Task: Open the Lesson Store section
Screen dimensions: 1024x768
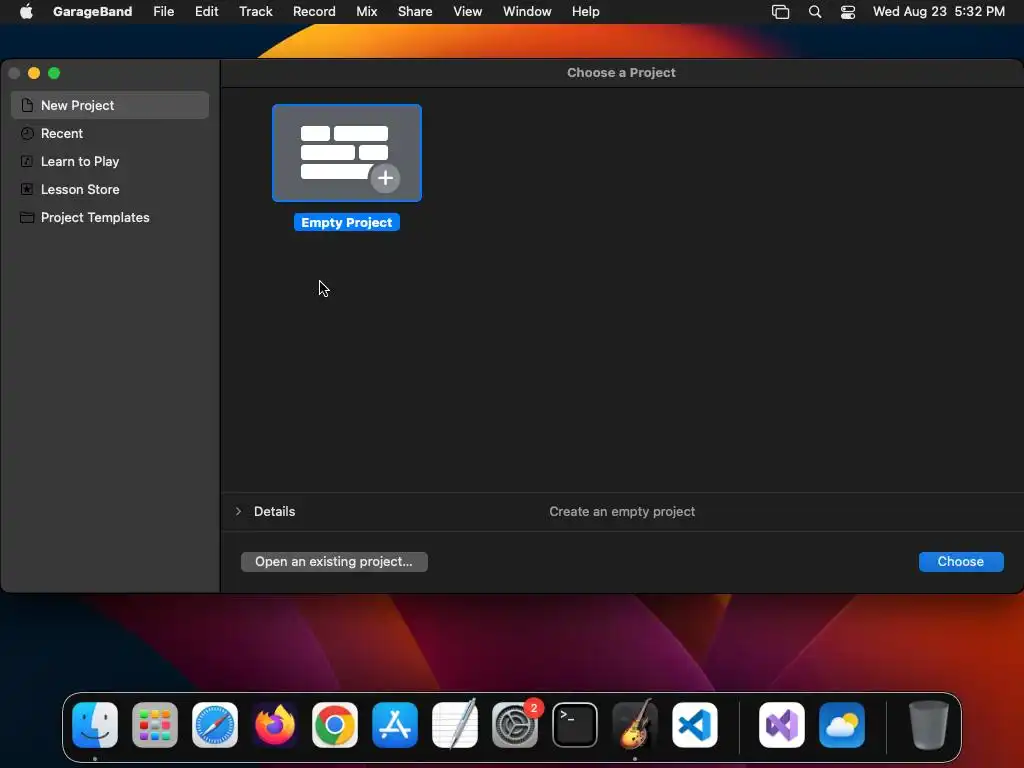Action: 110,189
